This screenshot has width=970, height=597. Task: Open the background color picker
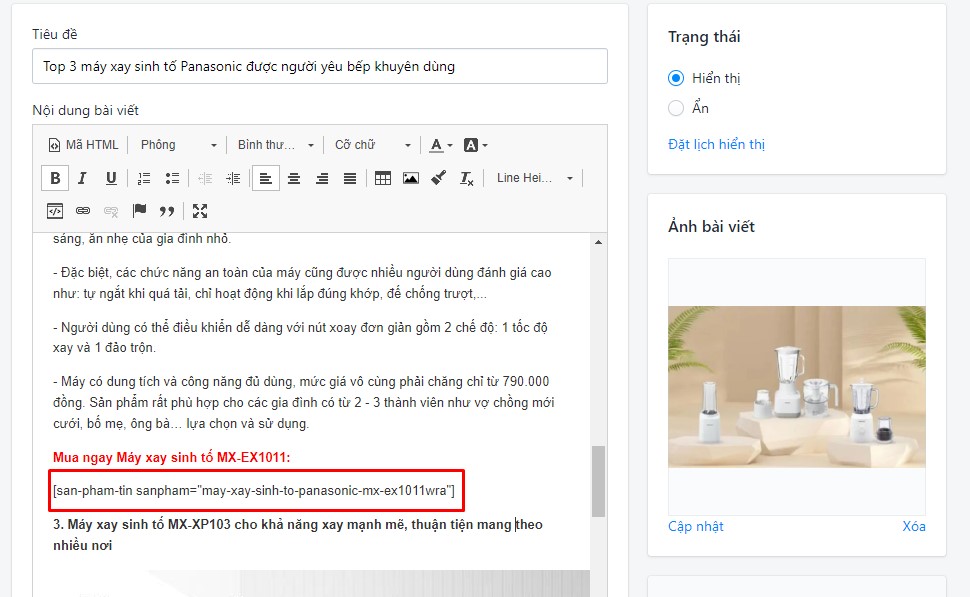[x=476, y=145]
